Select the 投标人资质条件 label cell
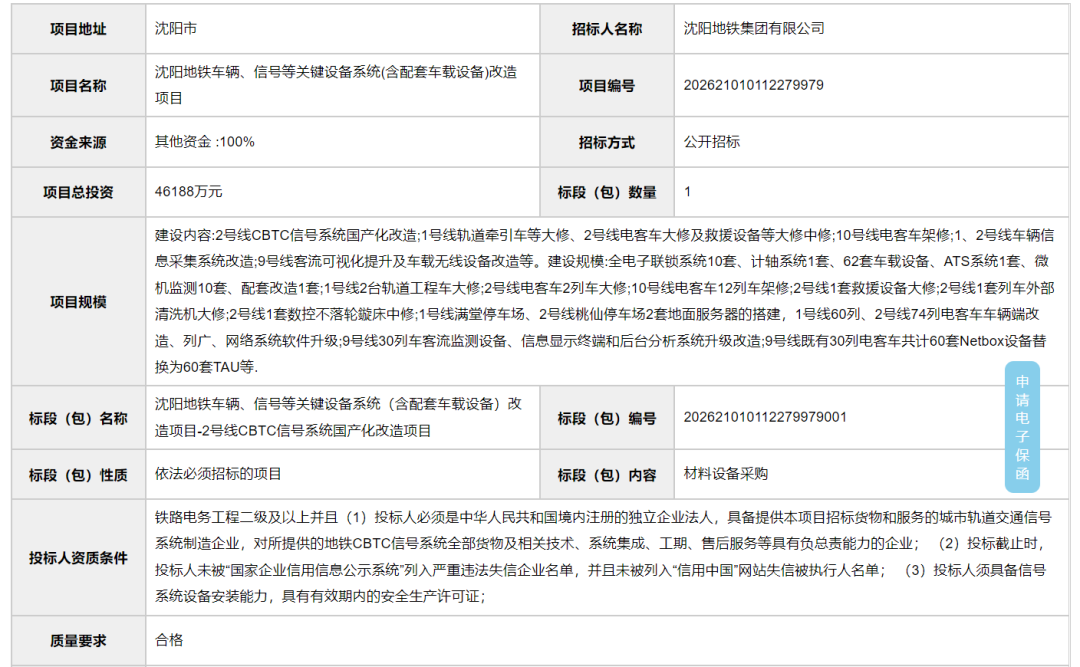The height and width of the screenshot is (667, 1080). (x=79, y=558)
